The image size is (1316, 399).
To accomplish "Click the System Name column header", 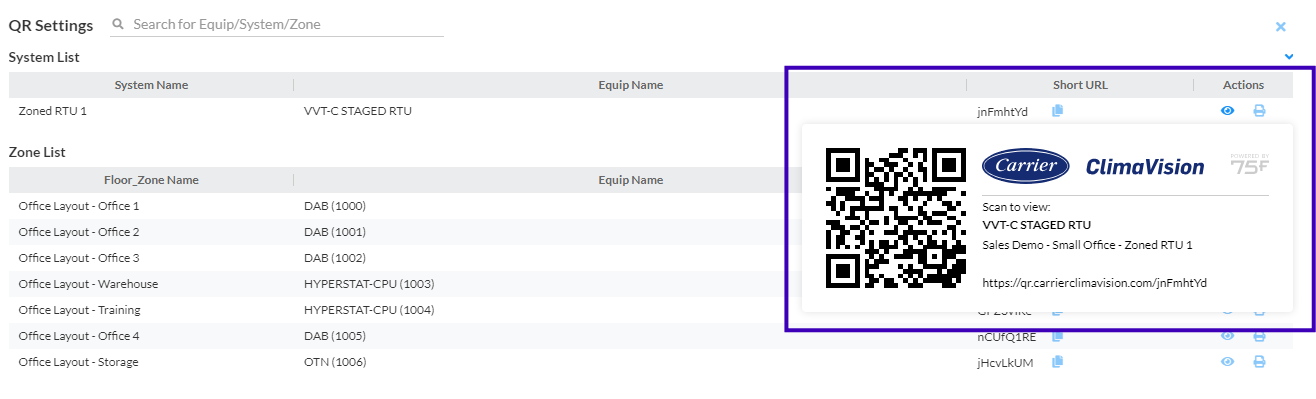I will [151, 85].
